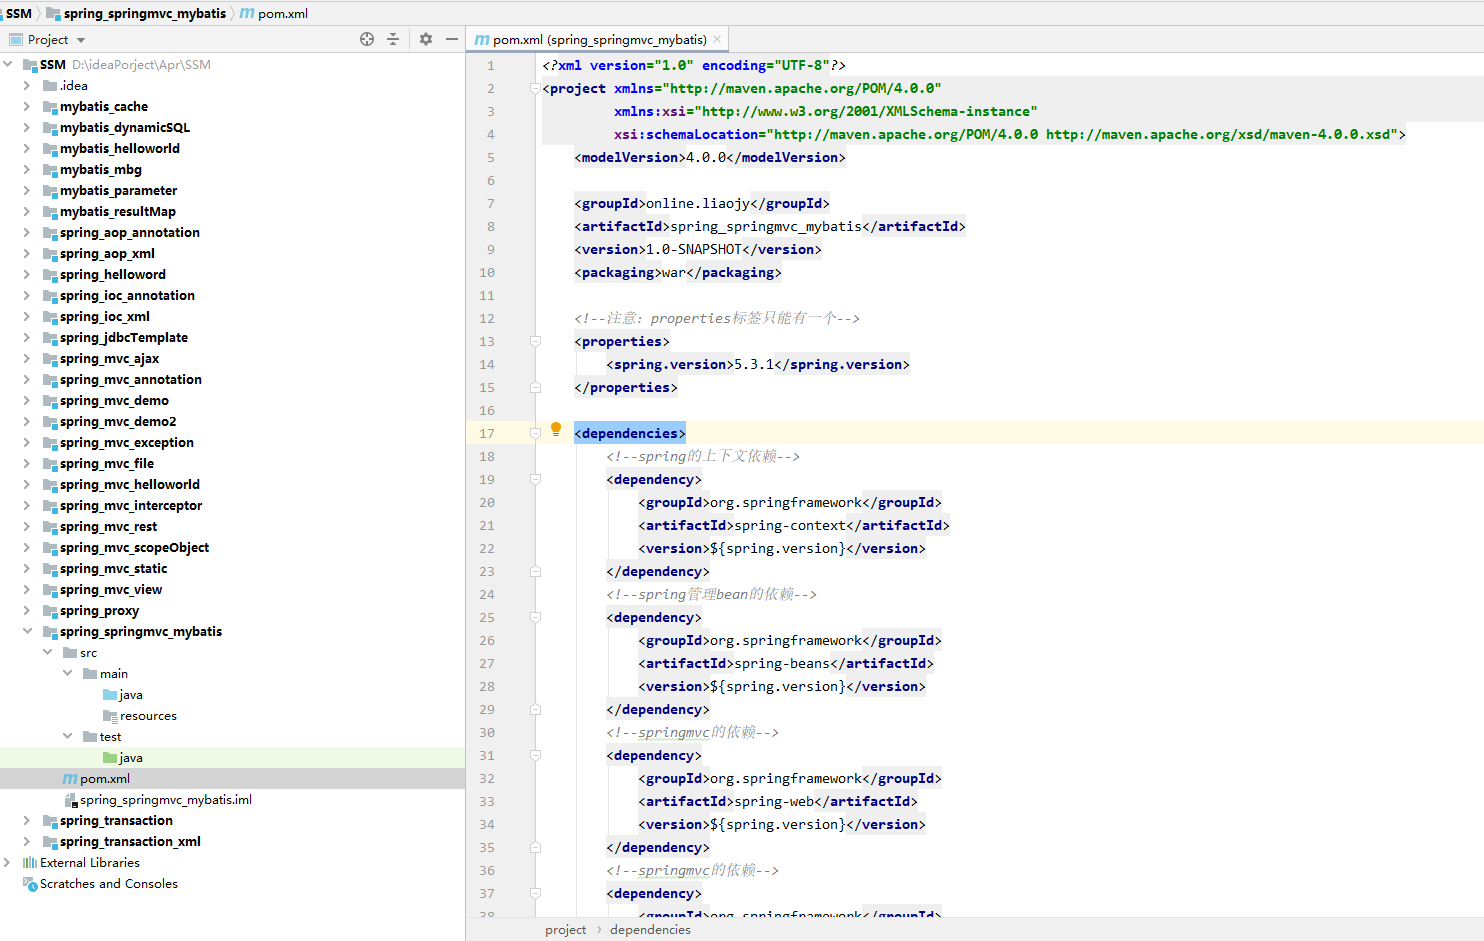
Task: Collapse the main folder
Action: (x=67, y=673)
